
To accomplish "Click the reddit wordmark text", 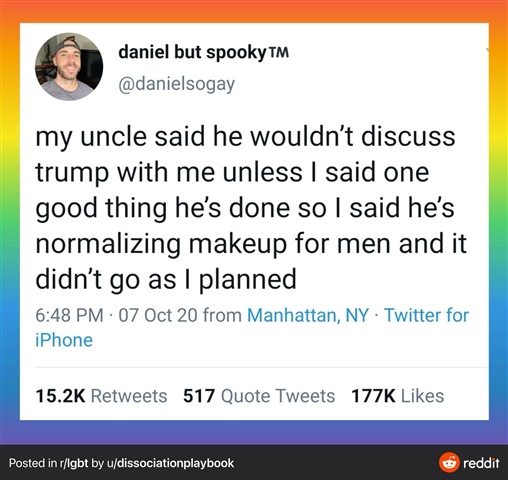I will click(x=481, y=463).
